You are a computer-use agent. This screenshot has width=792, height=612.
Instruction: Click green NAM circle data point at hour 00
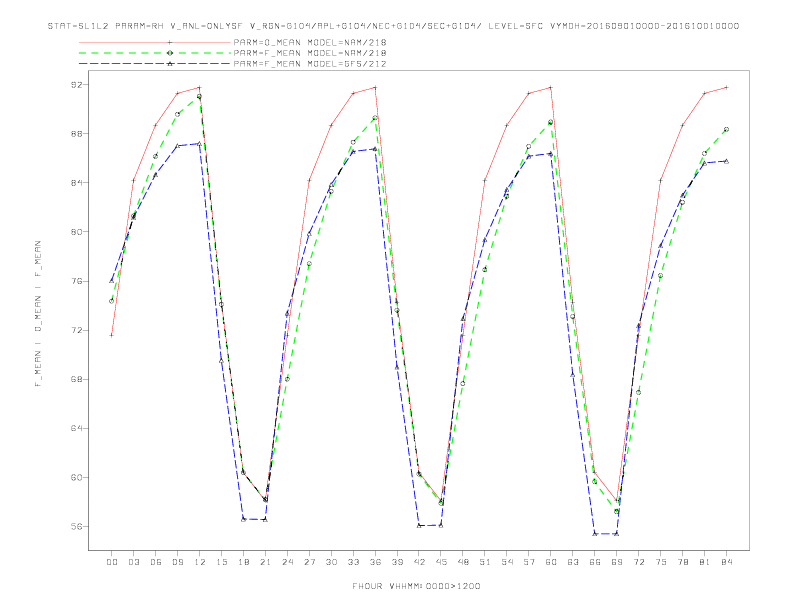tap(112, 301)
